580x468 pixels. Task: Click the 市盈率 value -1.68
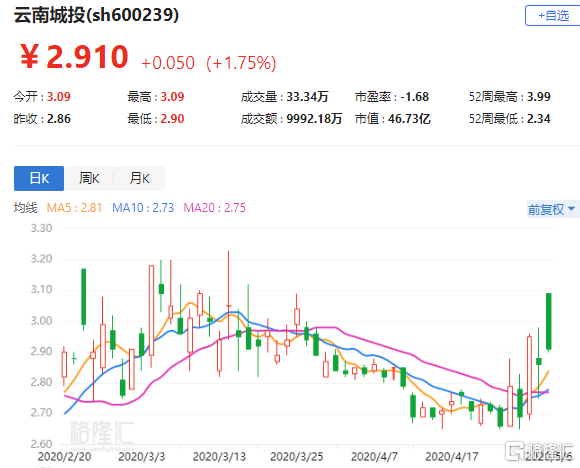[415, 97]
